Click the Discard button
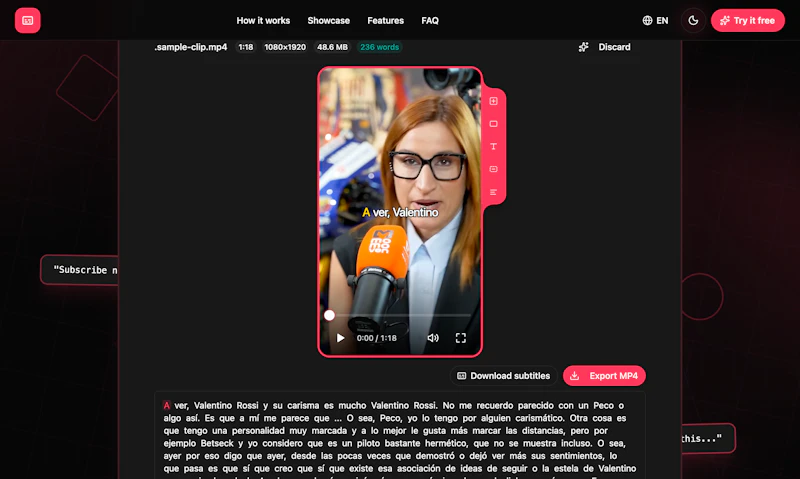800x479 pixels. [x=614, y=47]
